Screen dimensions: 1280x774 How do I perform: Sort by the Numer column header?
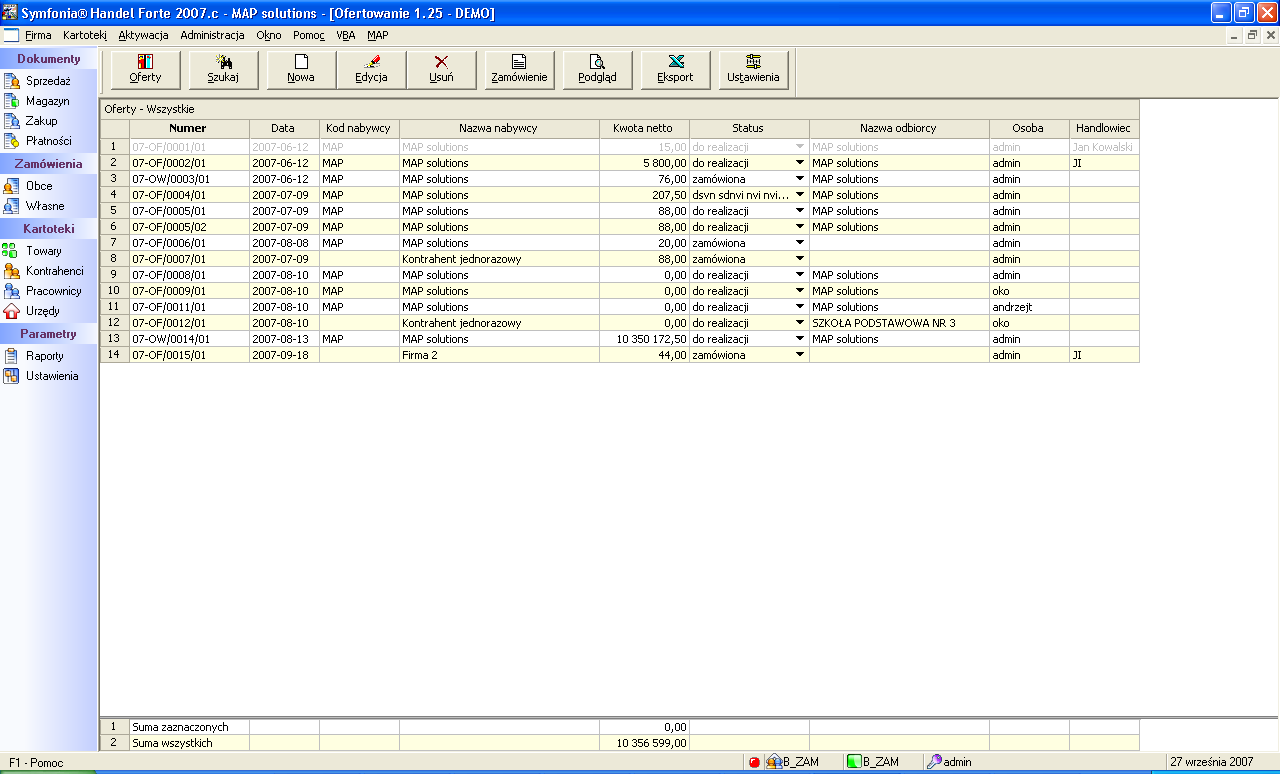click(189, 129)
